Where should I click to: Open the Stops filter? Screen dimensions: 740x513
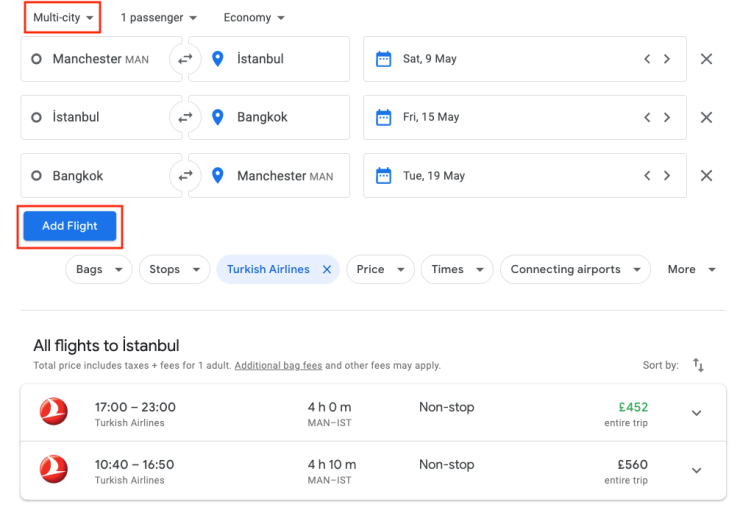pos(173,269)
